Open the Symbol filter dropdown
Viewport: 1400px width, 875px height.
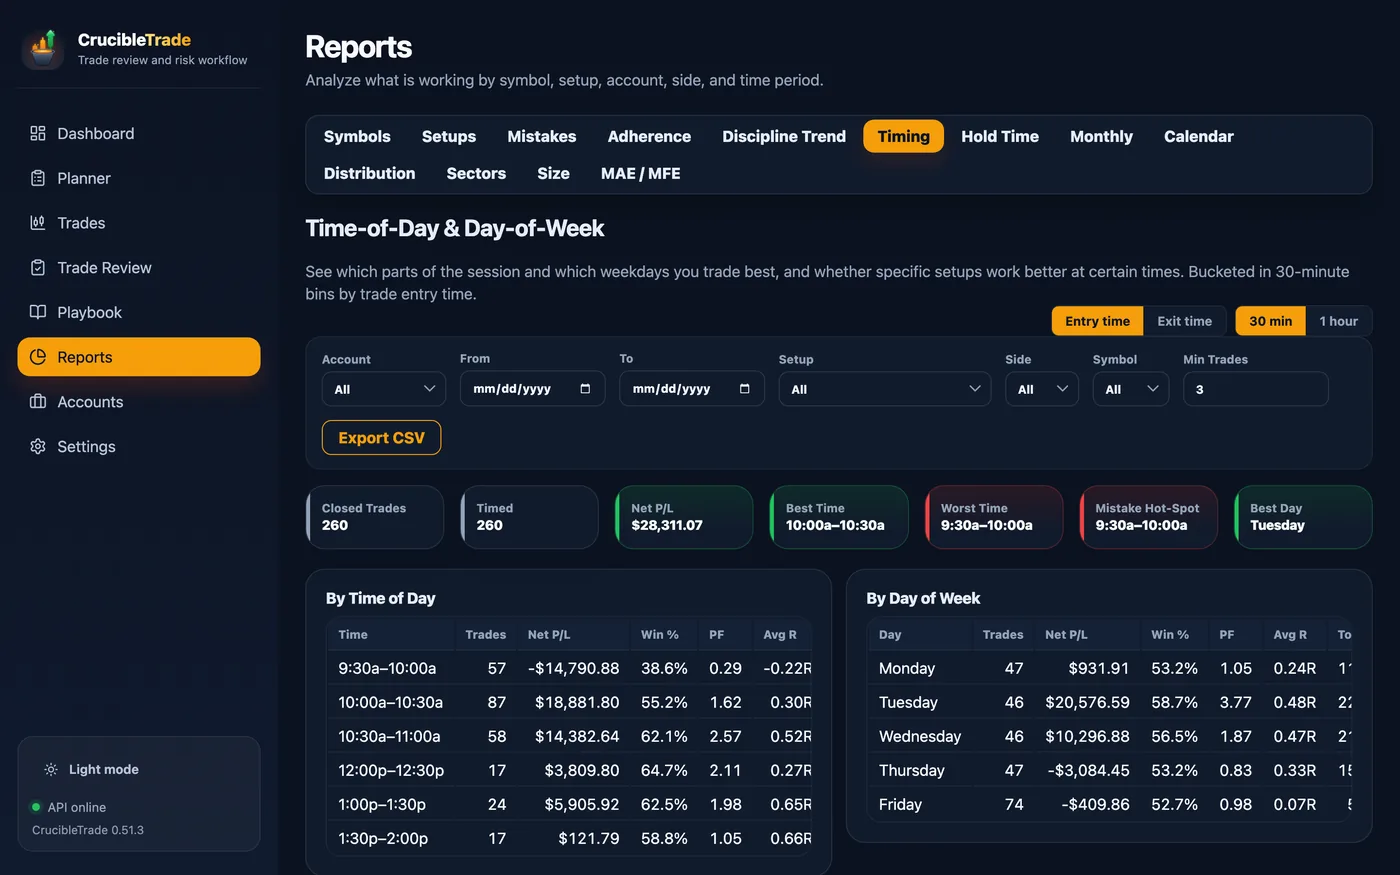pyautogui.click(x=1131, y=389)
